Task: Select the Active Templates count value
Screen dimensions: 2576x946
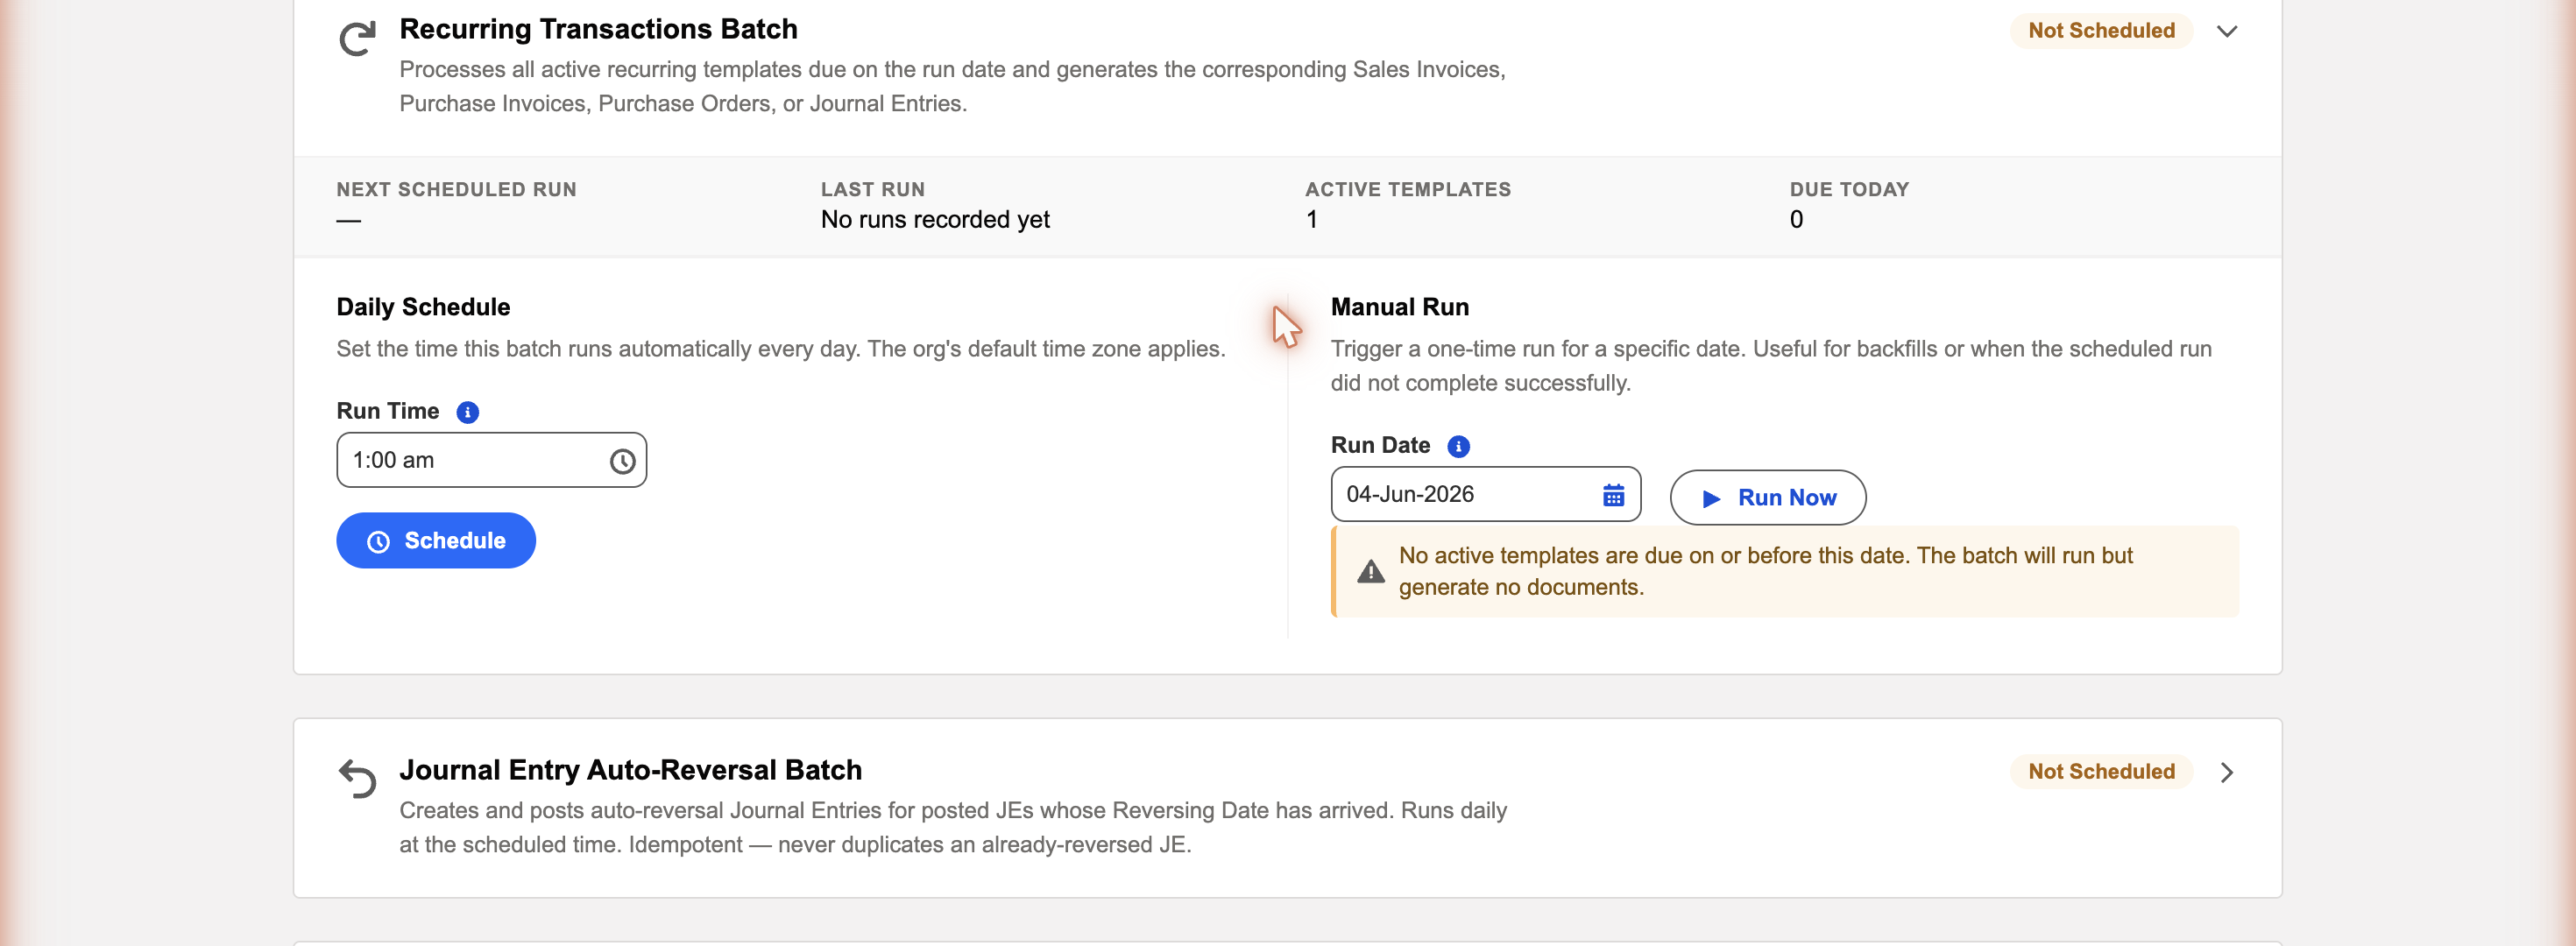Action: click(1311, 220)
